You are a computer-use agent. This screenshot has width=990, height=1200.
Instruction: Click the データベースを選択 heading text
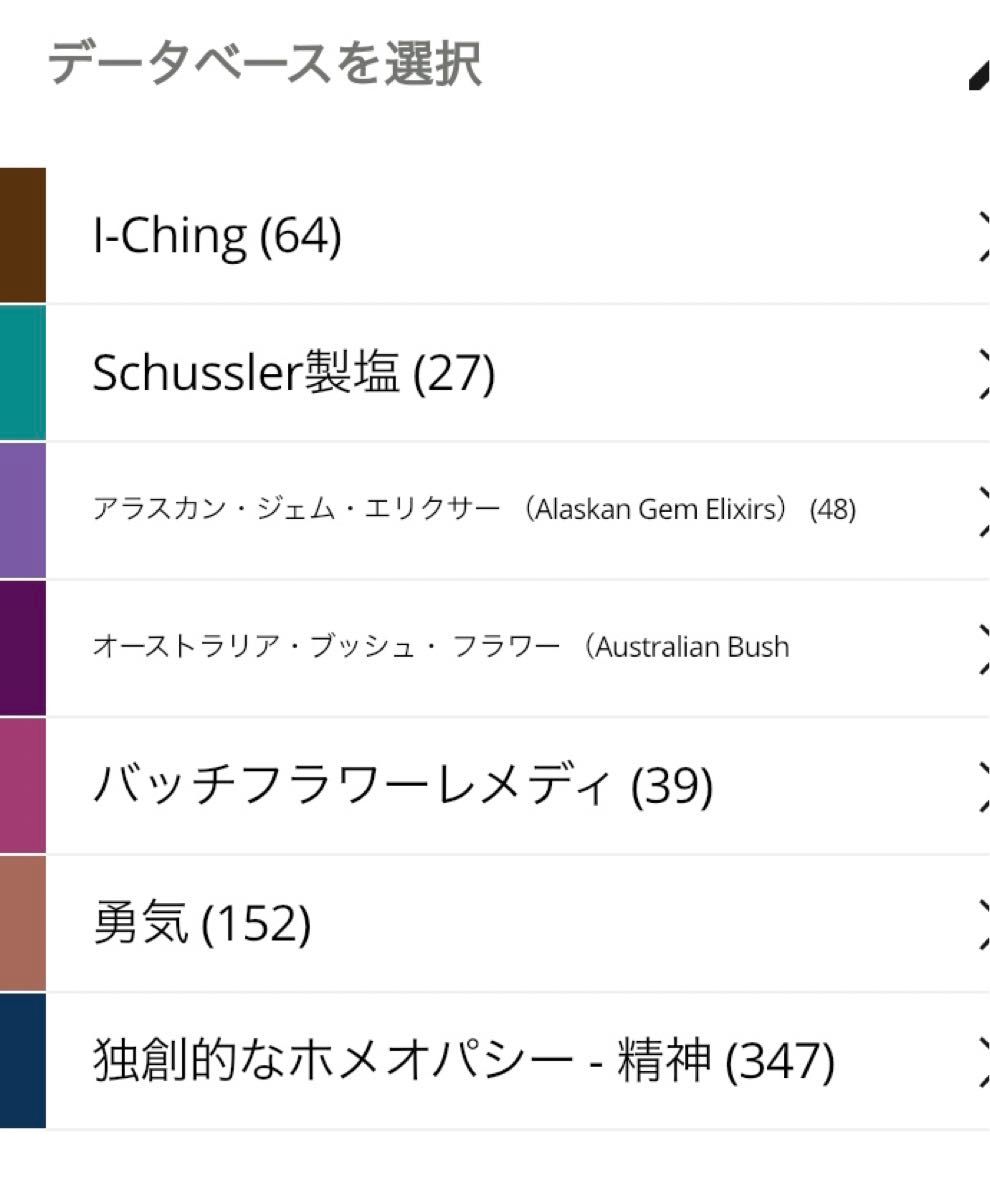pos(265,65)
